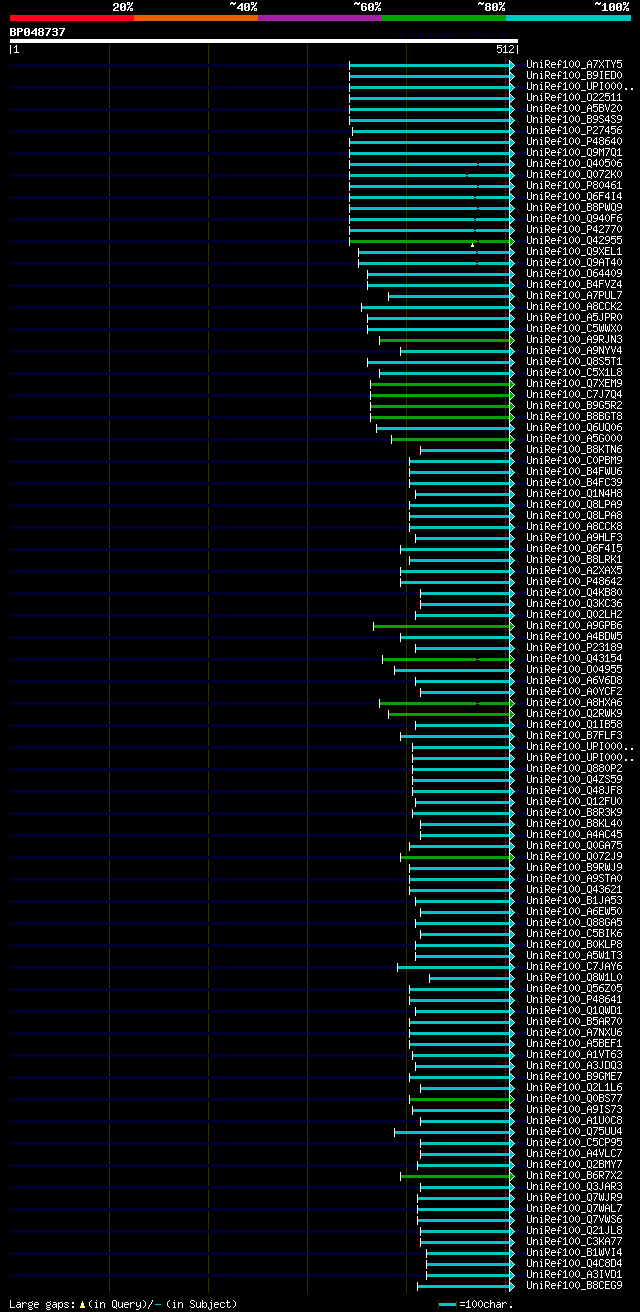
Task: Click the green alignment bar for UniRef100_Q43154
Action: tap(448, 658)
